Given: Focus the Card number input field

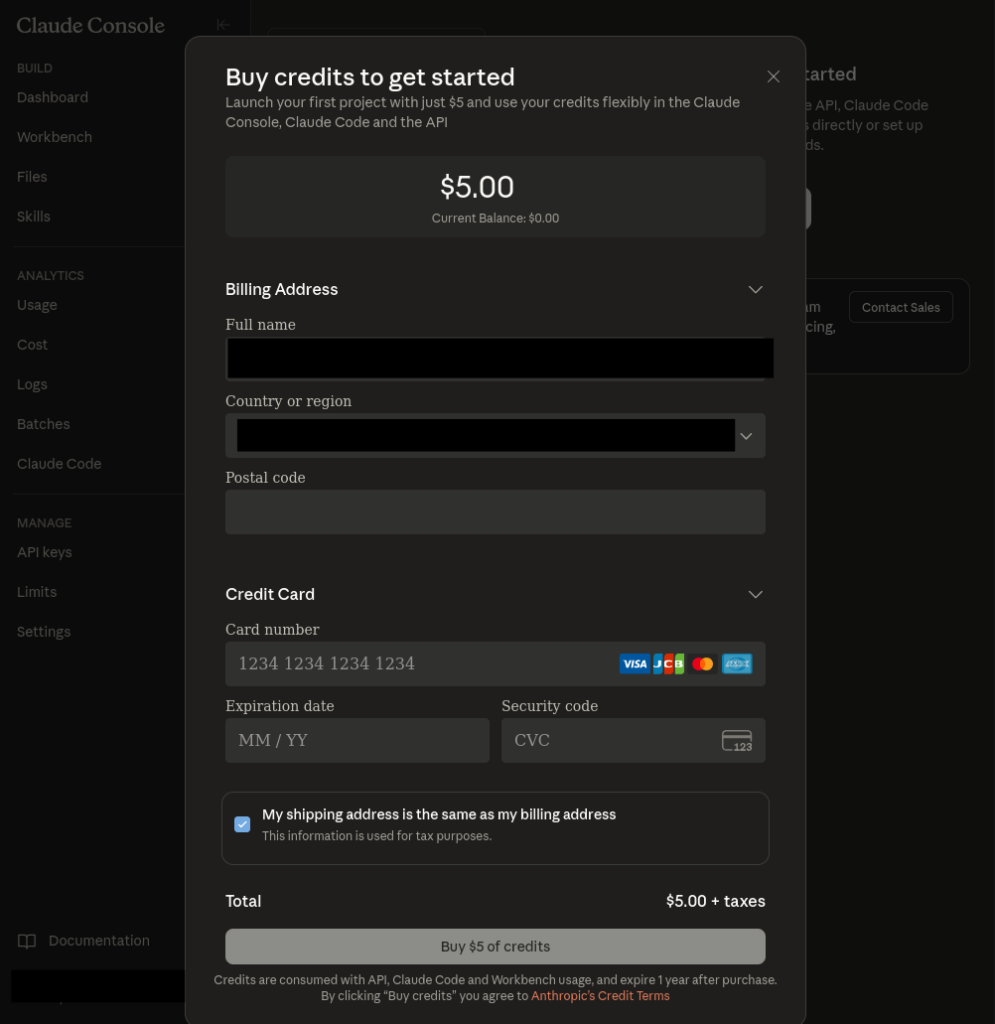Looking at the screenshot, I should pyautogui.click(x=420, y=664).
